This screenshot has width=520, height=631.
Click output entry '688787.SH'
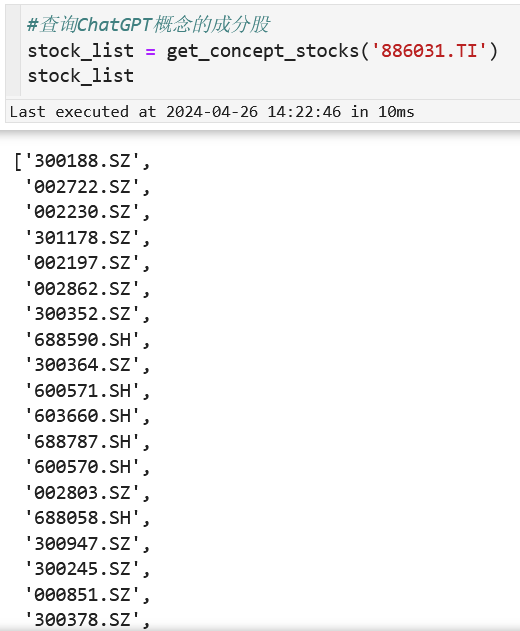pos(82,441)
